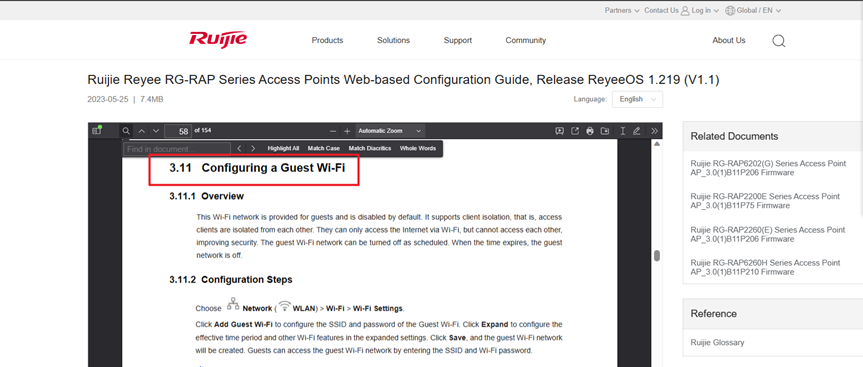Toggle Highlight All option
This screenshot has height=367, width=863.
tap(283, 149)
